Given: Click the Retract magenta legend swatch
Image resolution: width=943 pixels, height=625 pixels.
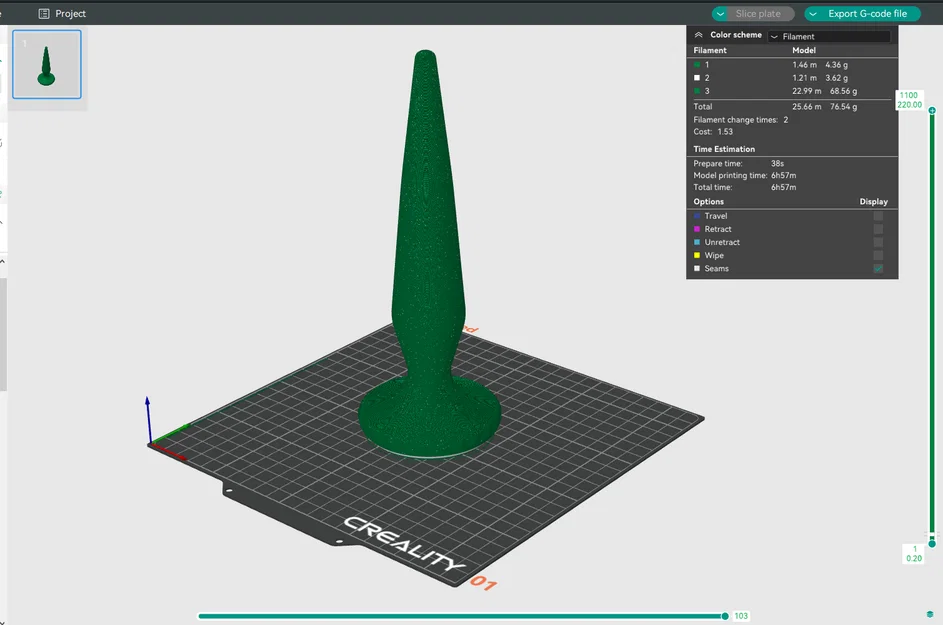Looking at the screenshot, I should [x=697, y=229].
